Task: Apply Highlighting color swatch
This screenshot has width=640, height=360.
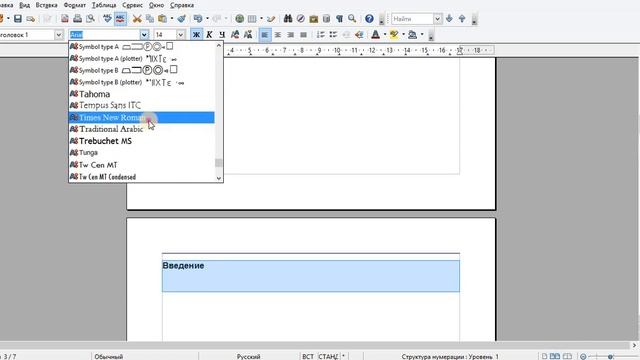Action: pyautogui.click(x=394, y=35)
